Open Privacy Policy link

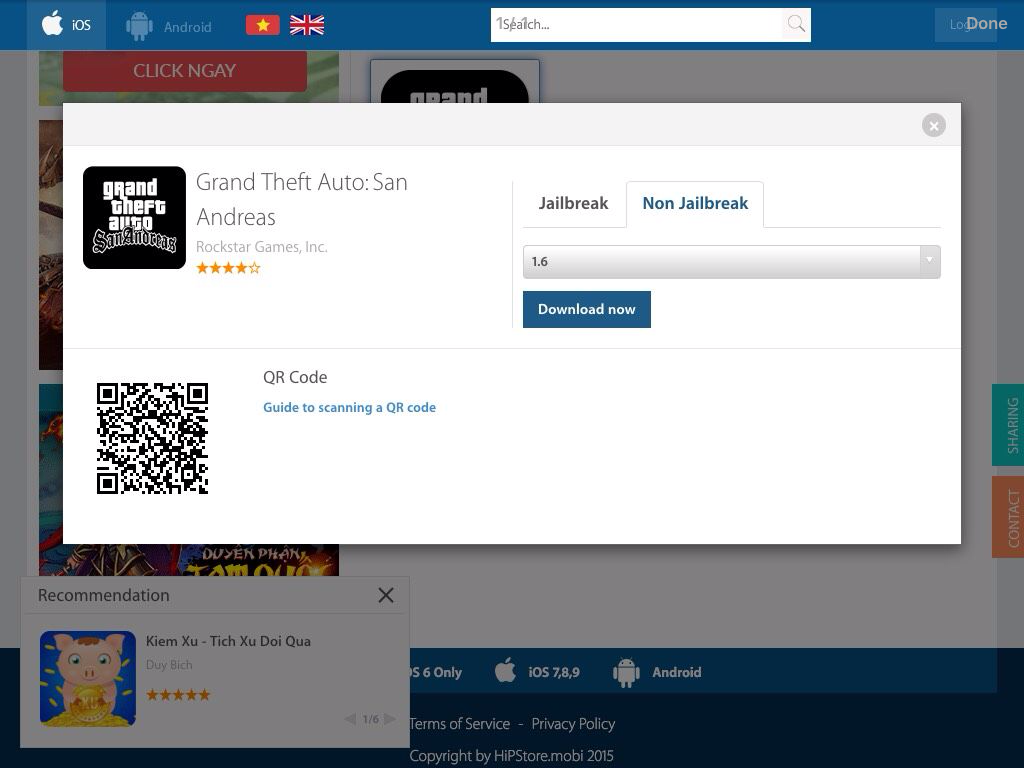(x=573, y=724)
